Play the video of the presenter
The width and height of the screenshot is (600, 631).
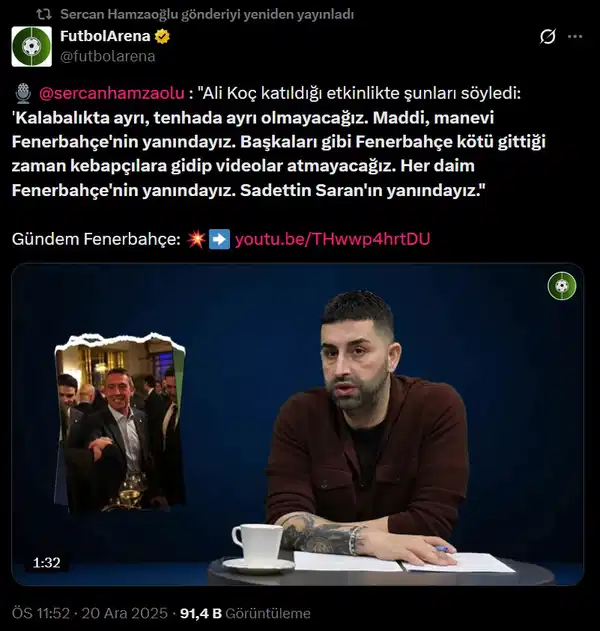click(297, 424)
